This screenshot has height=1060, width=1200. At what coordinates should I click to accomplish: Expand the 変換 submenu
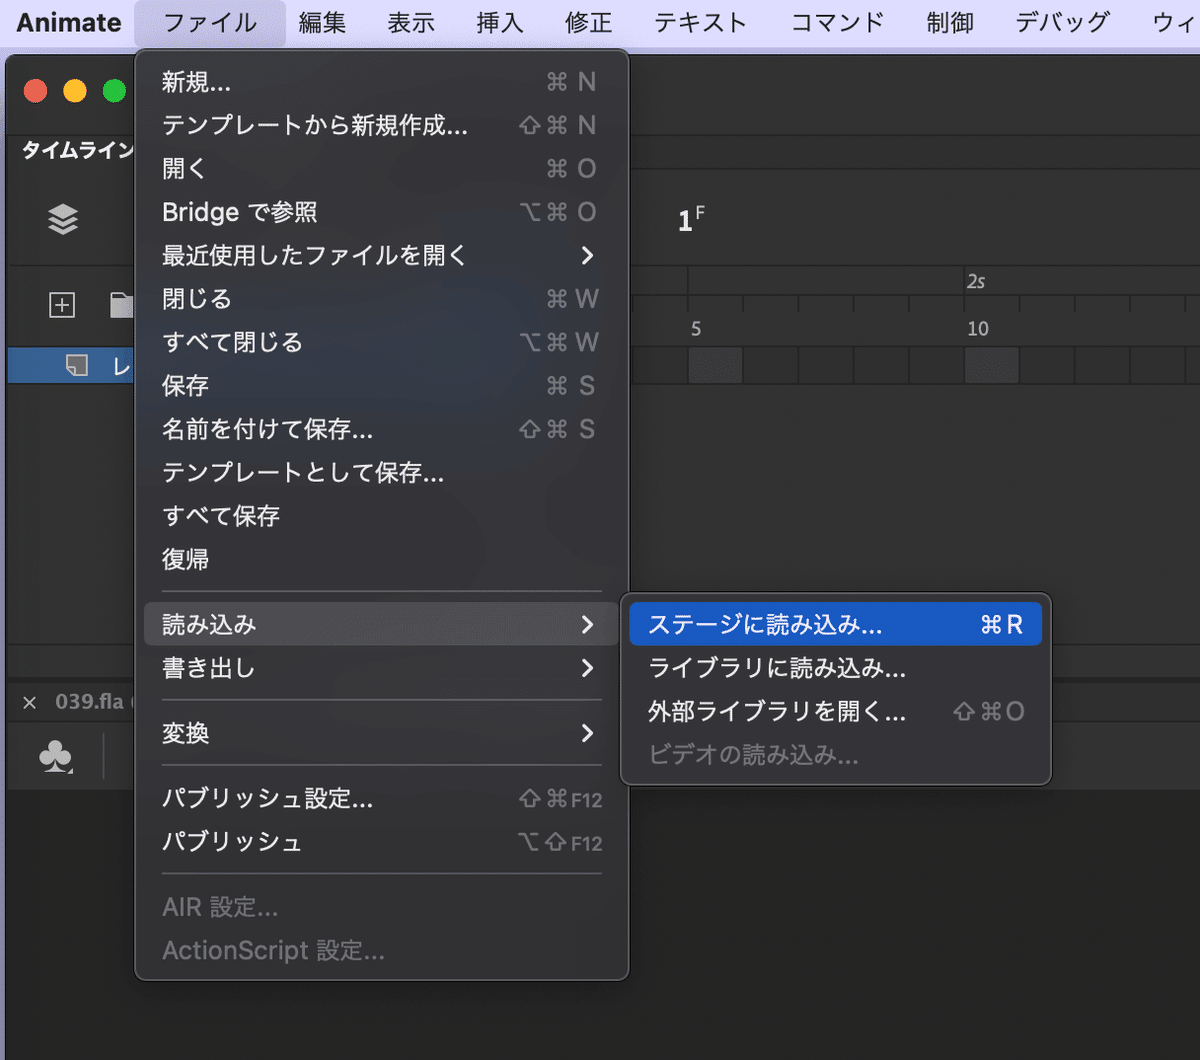point(381,733)
